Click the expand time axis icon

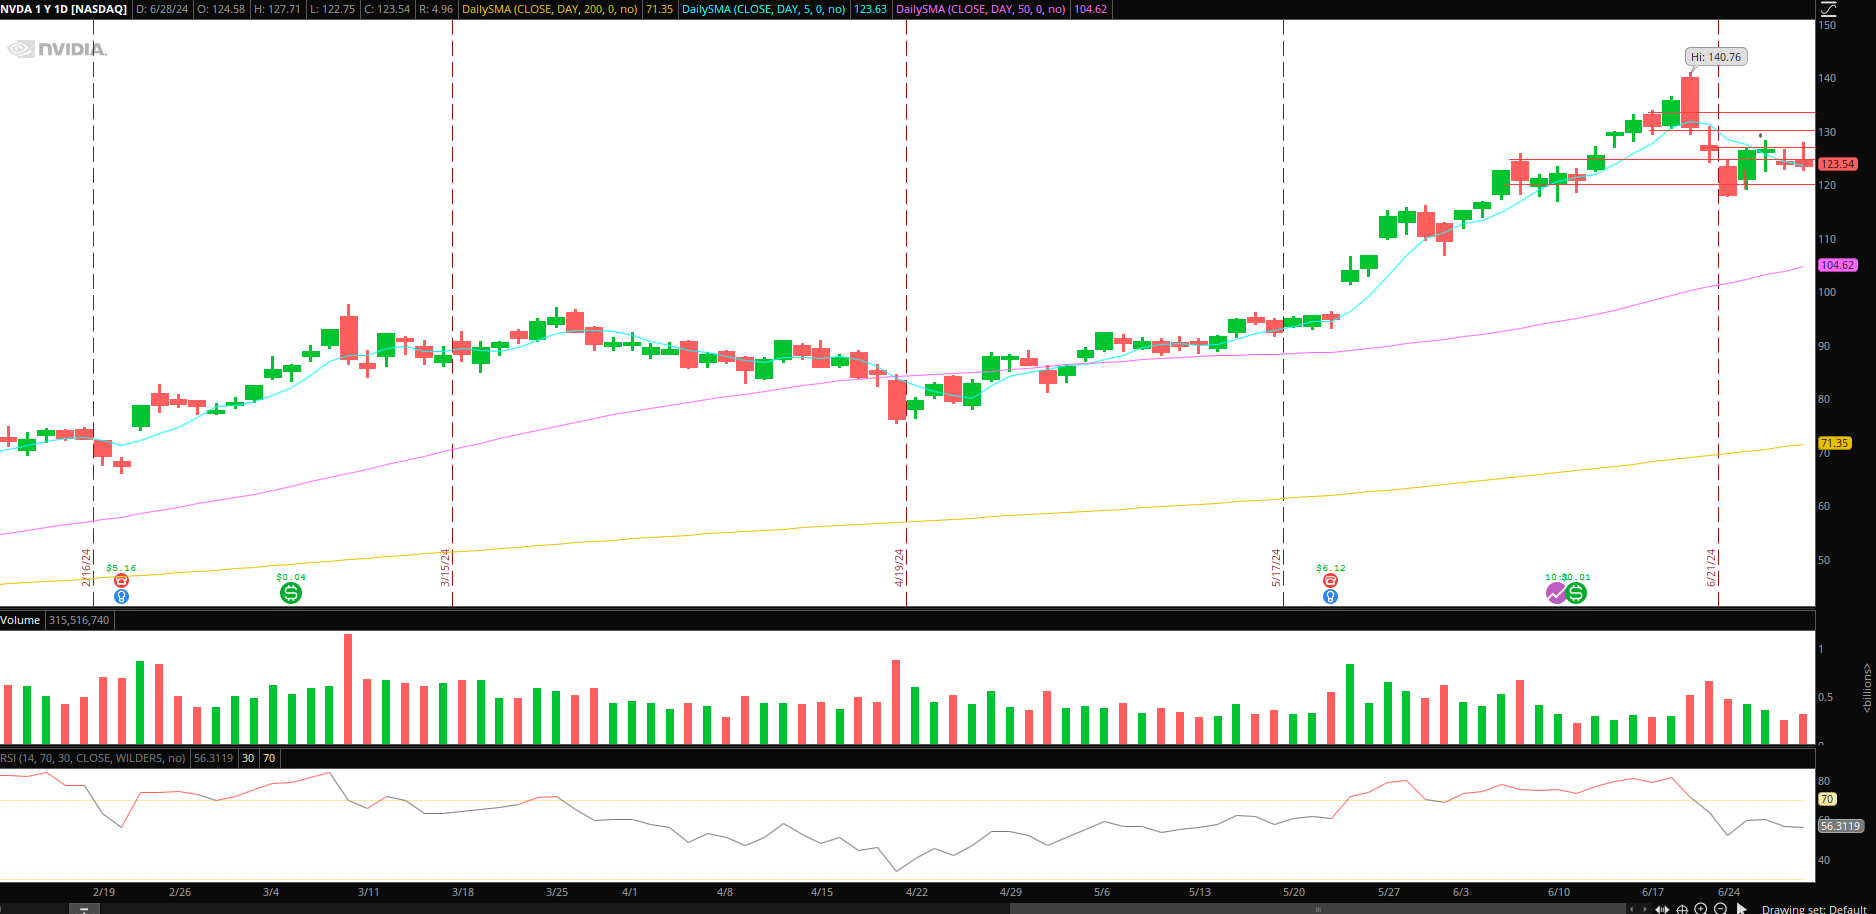pyautogui.click(x=1662, y=909)
